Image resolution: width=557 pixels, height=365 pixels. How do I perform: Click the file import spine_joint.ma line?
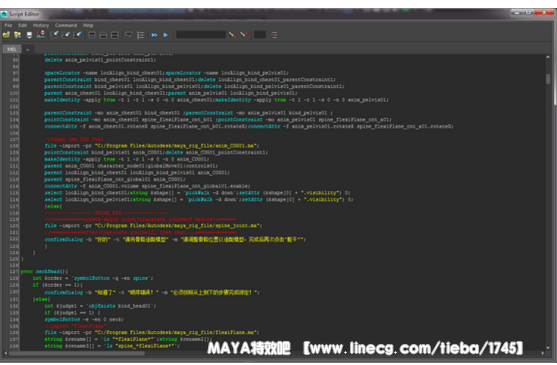153,225
